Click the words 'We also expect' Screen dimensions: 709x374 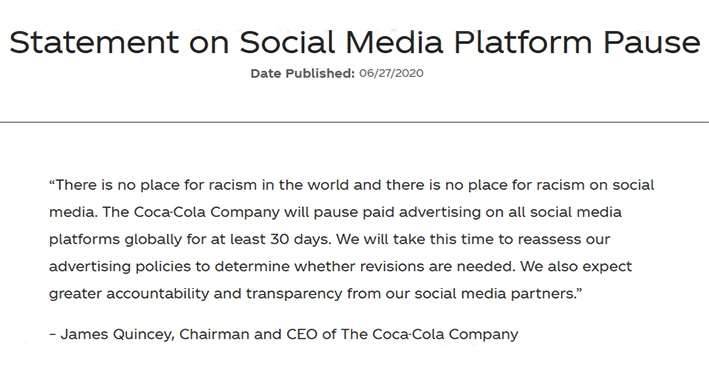576,266
